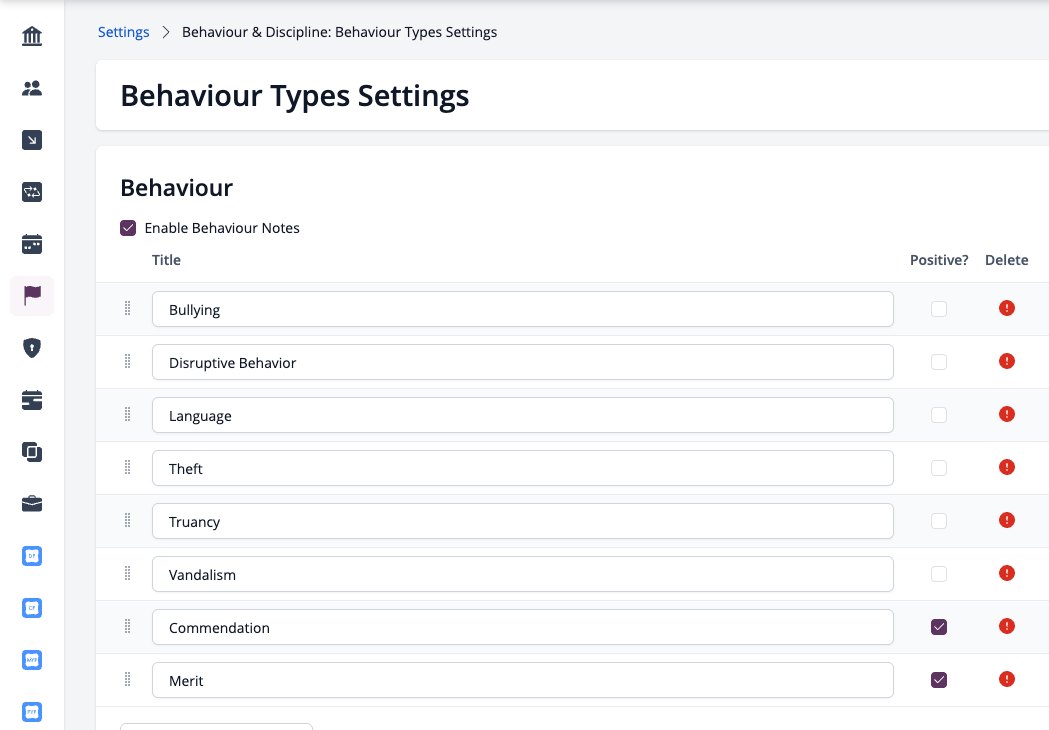
Task: Open the swap arrows sidebar icon
Action: [32, 192]
